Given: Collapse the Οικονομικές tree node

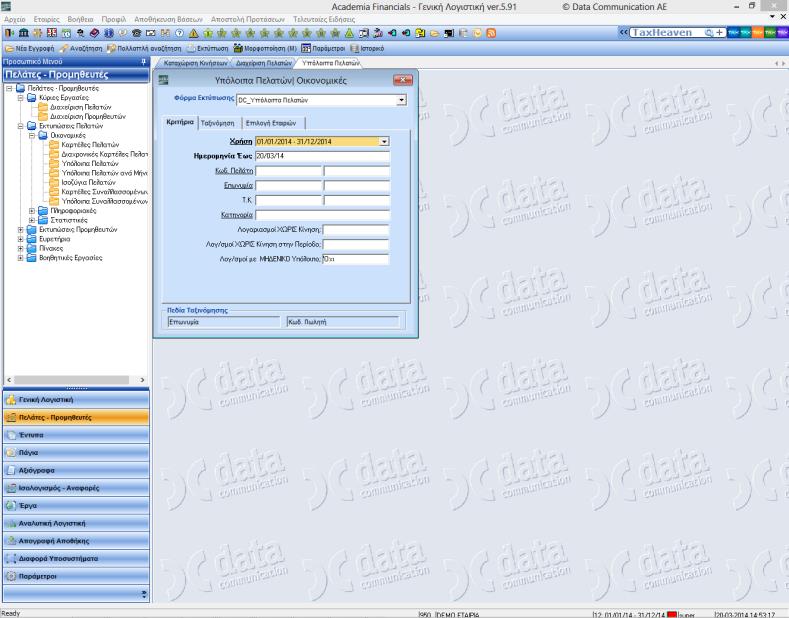Looking at the screenshot, I should [x=32, y=135].
